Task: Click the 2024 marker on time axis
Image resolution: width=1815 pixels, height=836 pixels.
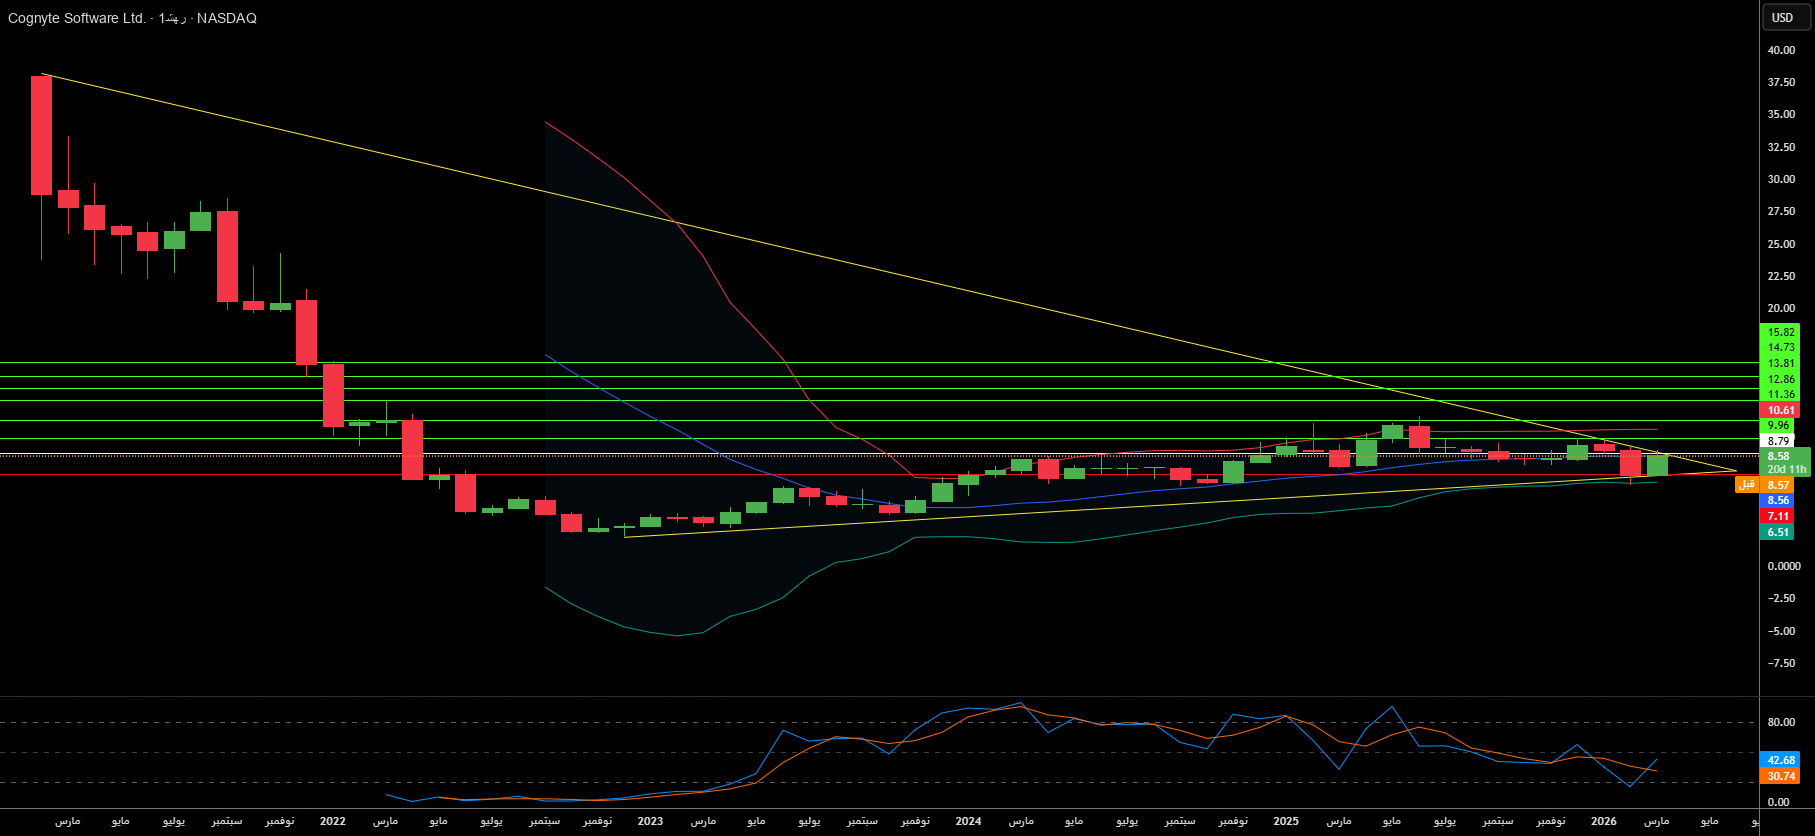Action: click(968, 821)
